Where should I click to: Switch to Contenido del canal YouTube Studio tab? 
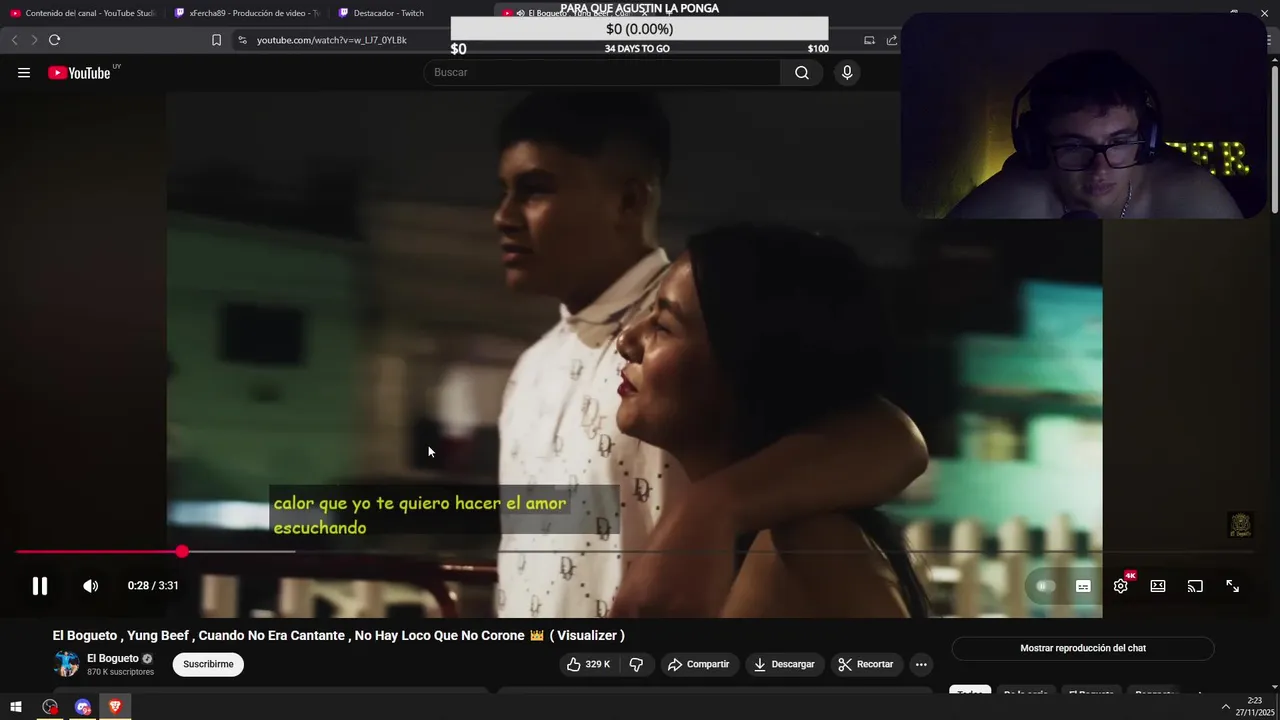click(x=83, y=13)
